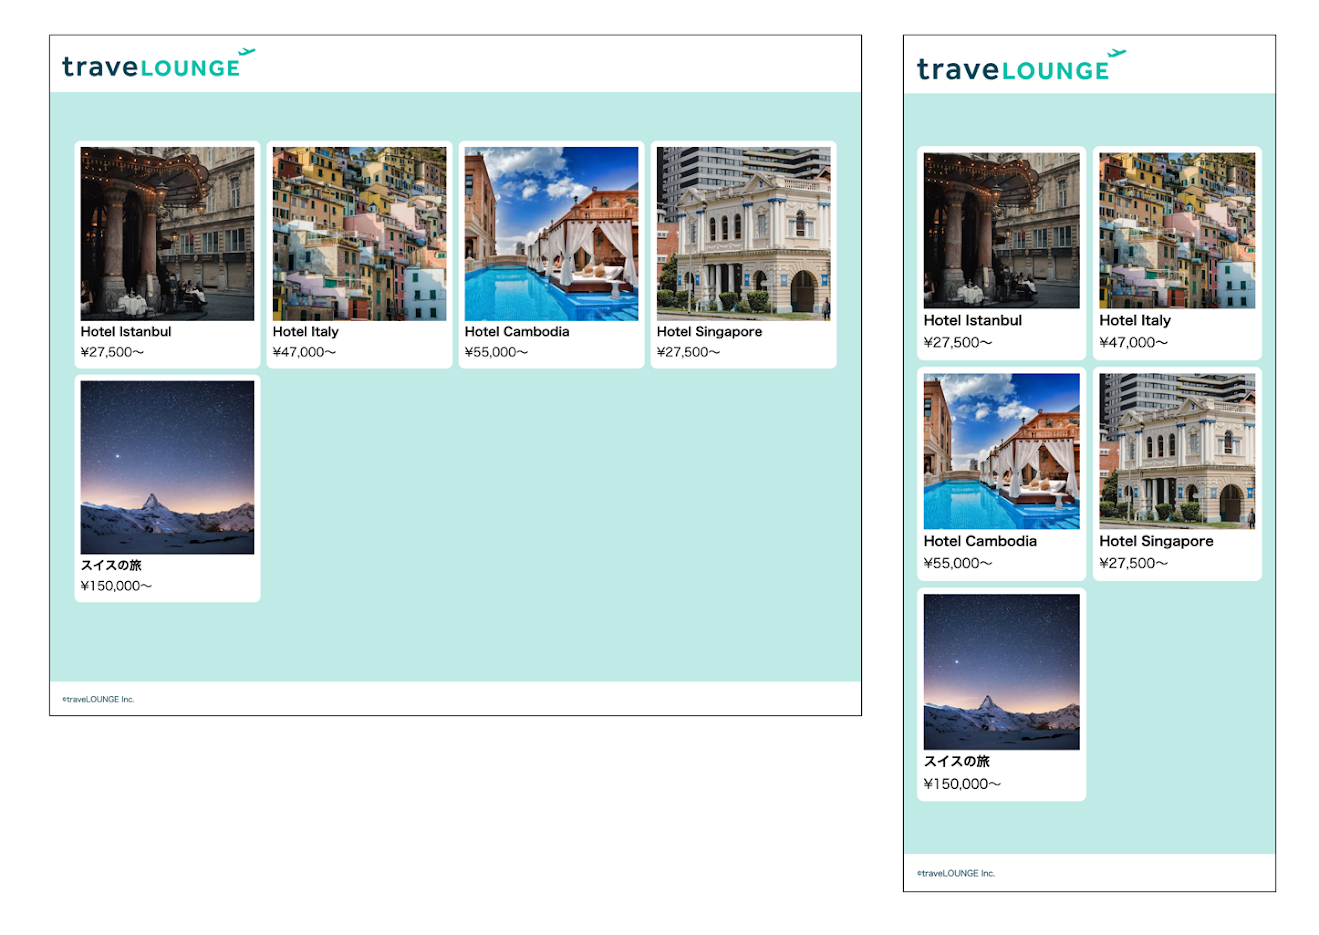Tap Hotel Italy photo in the mobile layout
This screenshot has width=1319, height=935.
(x=1177, y=230)
